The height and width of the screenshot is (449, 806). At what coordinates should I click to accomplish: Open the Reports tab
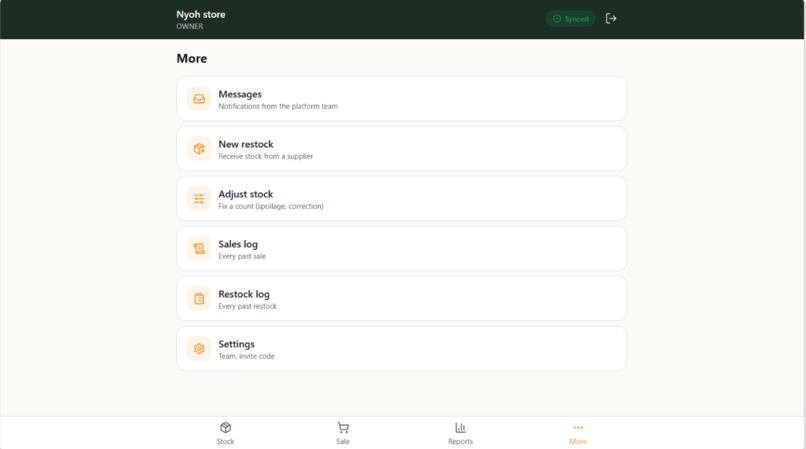pyautogui.click(x=460, y=433)
